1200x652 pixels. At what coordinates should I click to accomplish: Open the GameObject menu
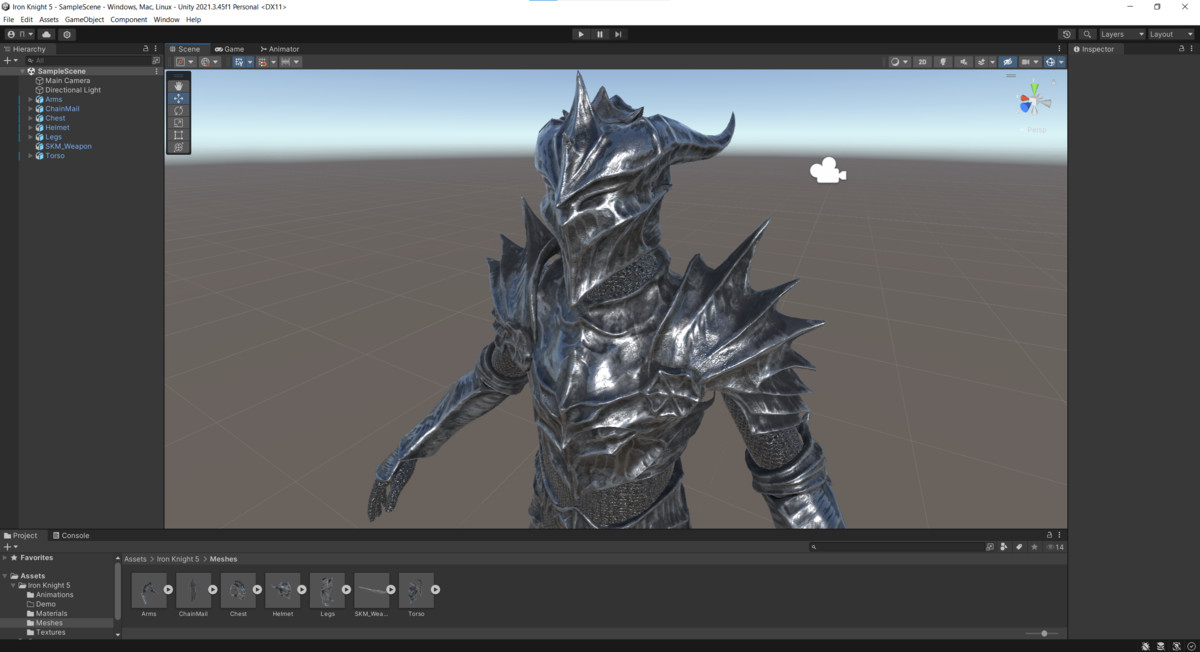tap(84, 19)
